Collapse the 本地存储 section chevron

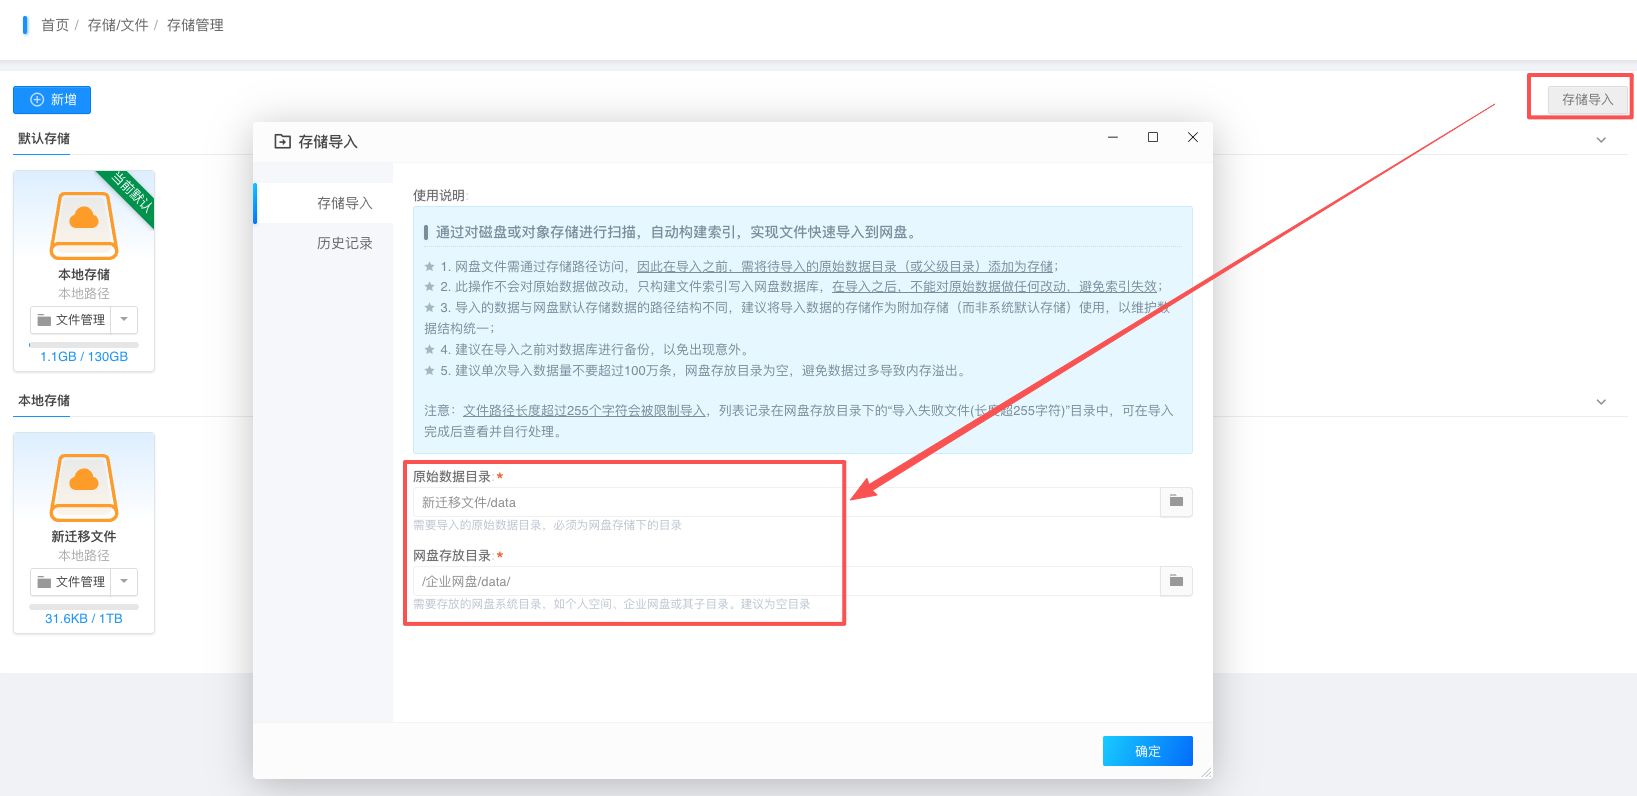(x=1601, y=402)
